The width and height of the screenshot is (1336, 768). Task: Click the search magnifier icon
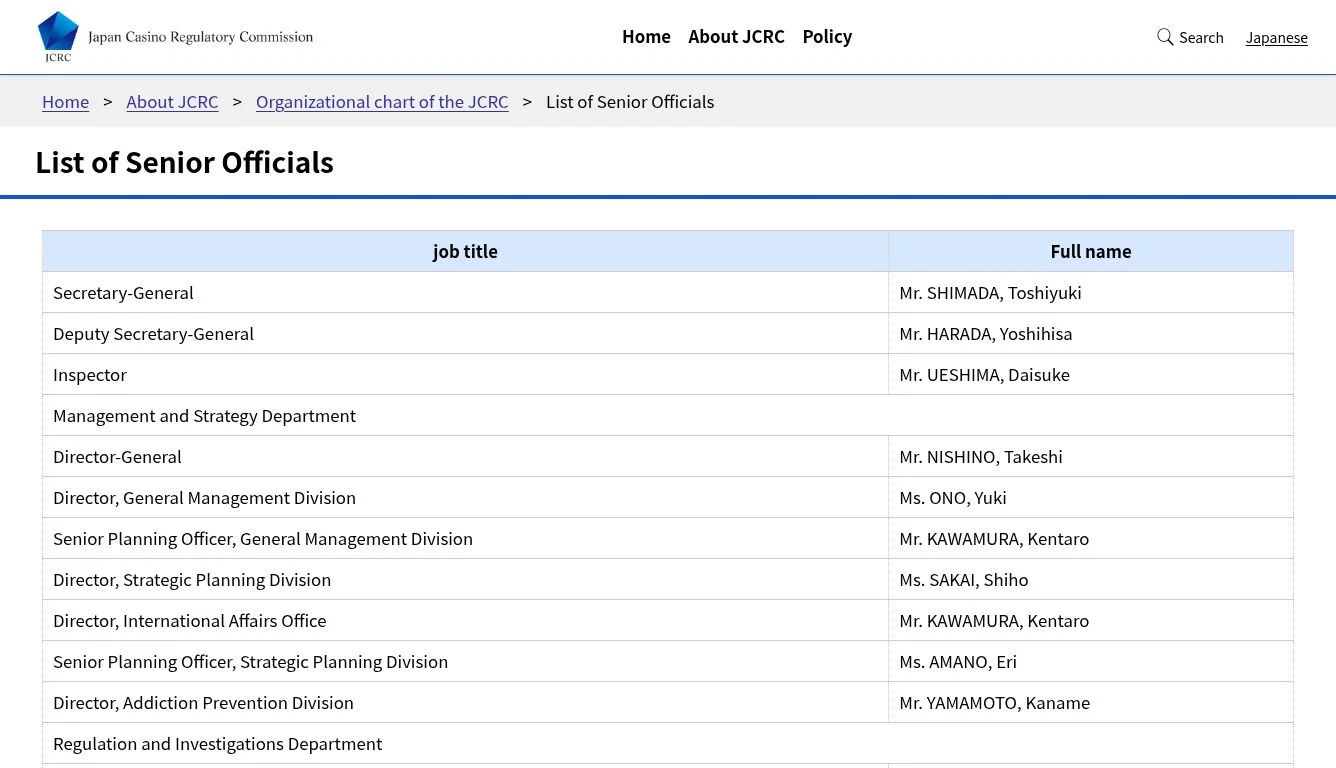click(x=1164, y=36)
